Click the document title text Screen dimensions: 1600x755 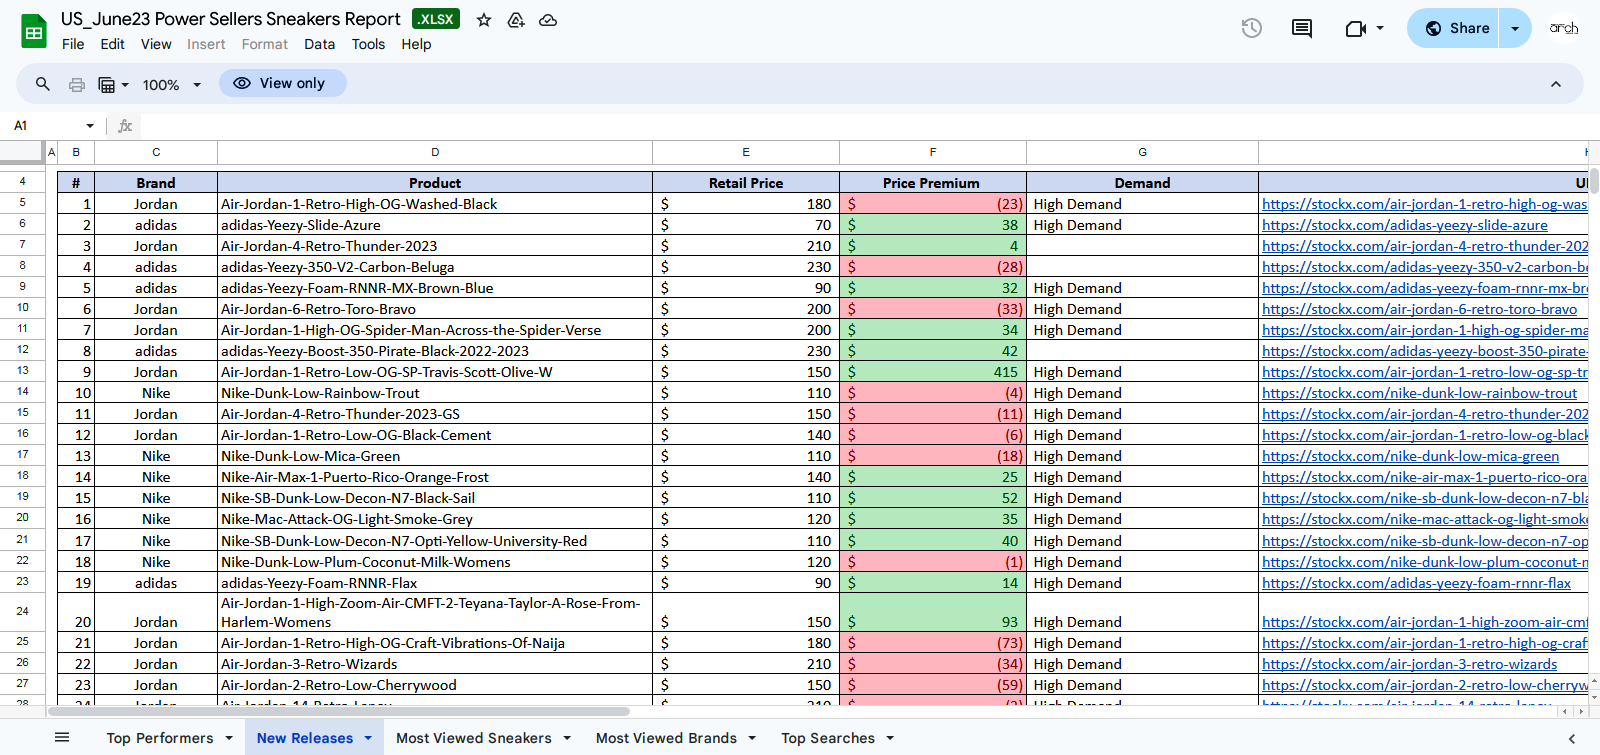pos(231,19)
